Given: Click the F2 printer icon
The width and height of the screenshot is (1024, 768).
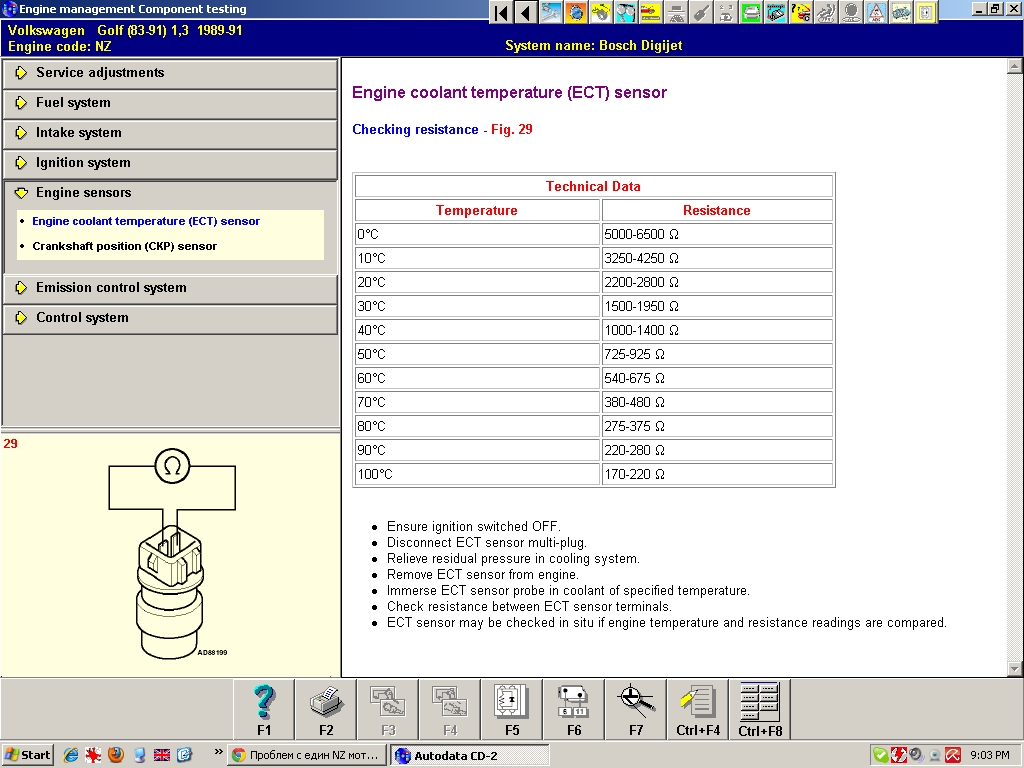Looking at the screenshot, I should 326,709.
